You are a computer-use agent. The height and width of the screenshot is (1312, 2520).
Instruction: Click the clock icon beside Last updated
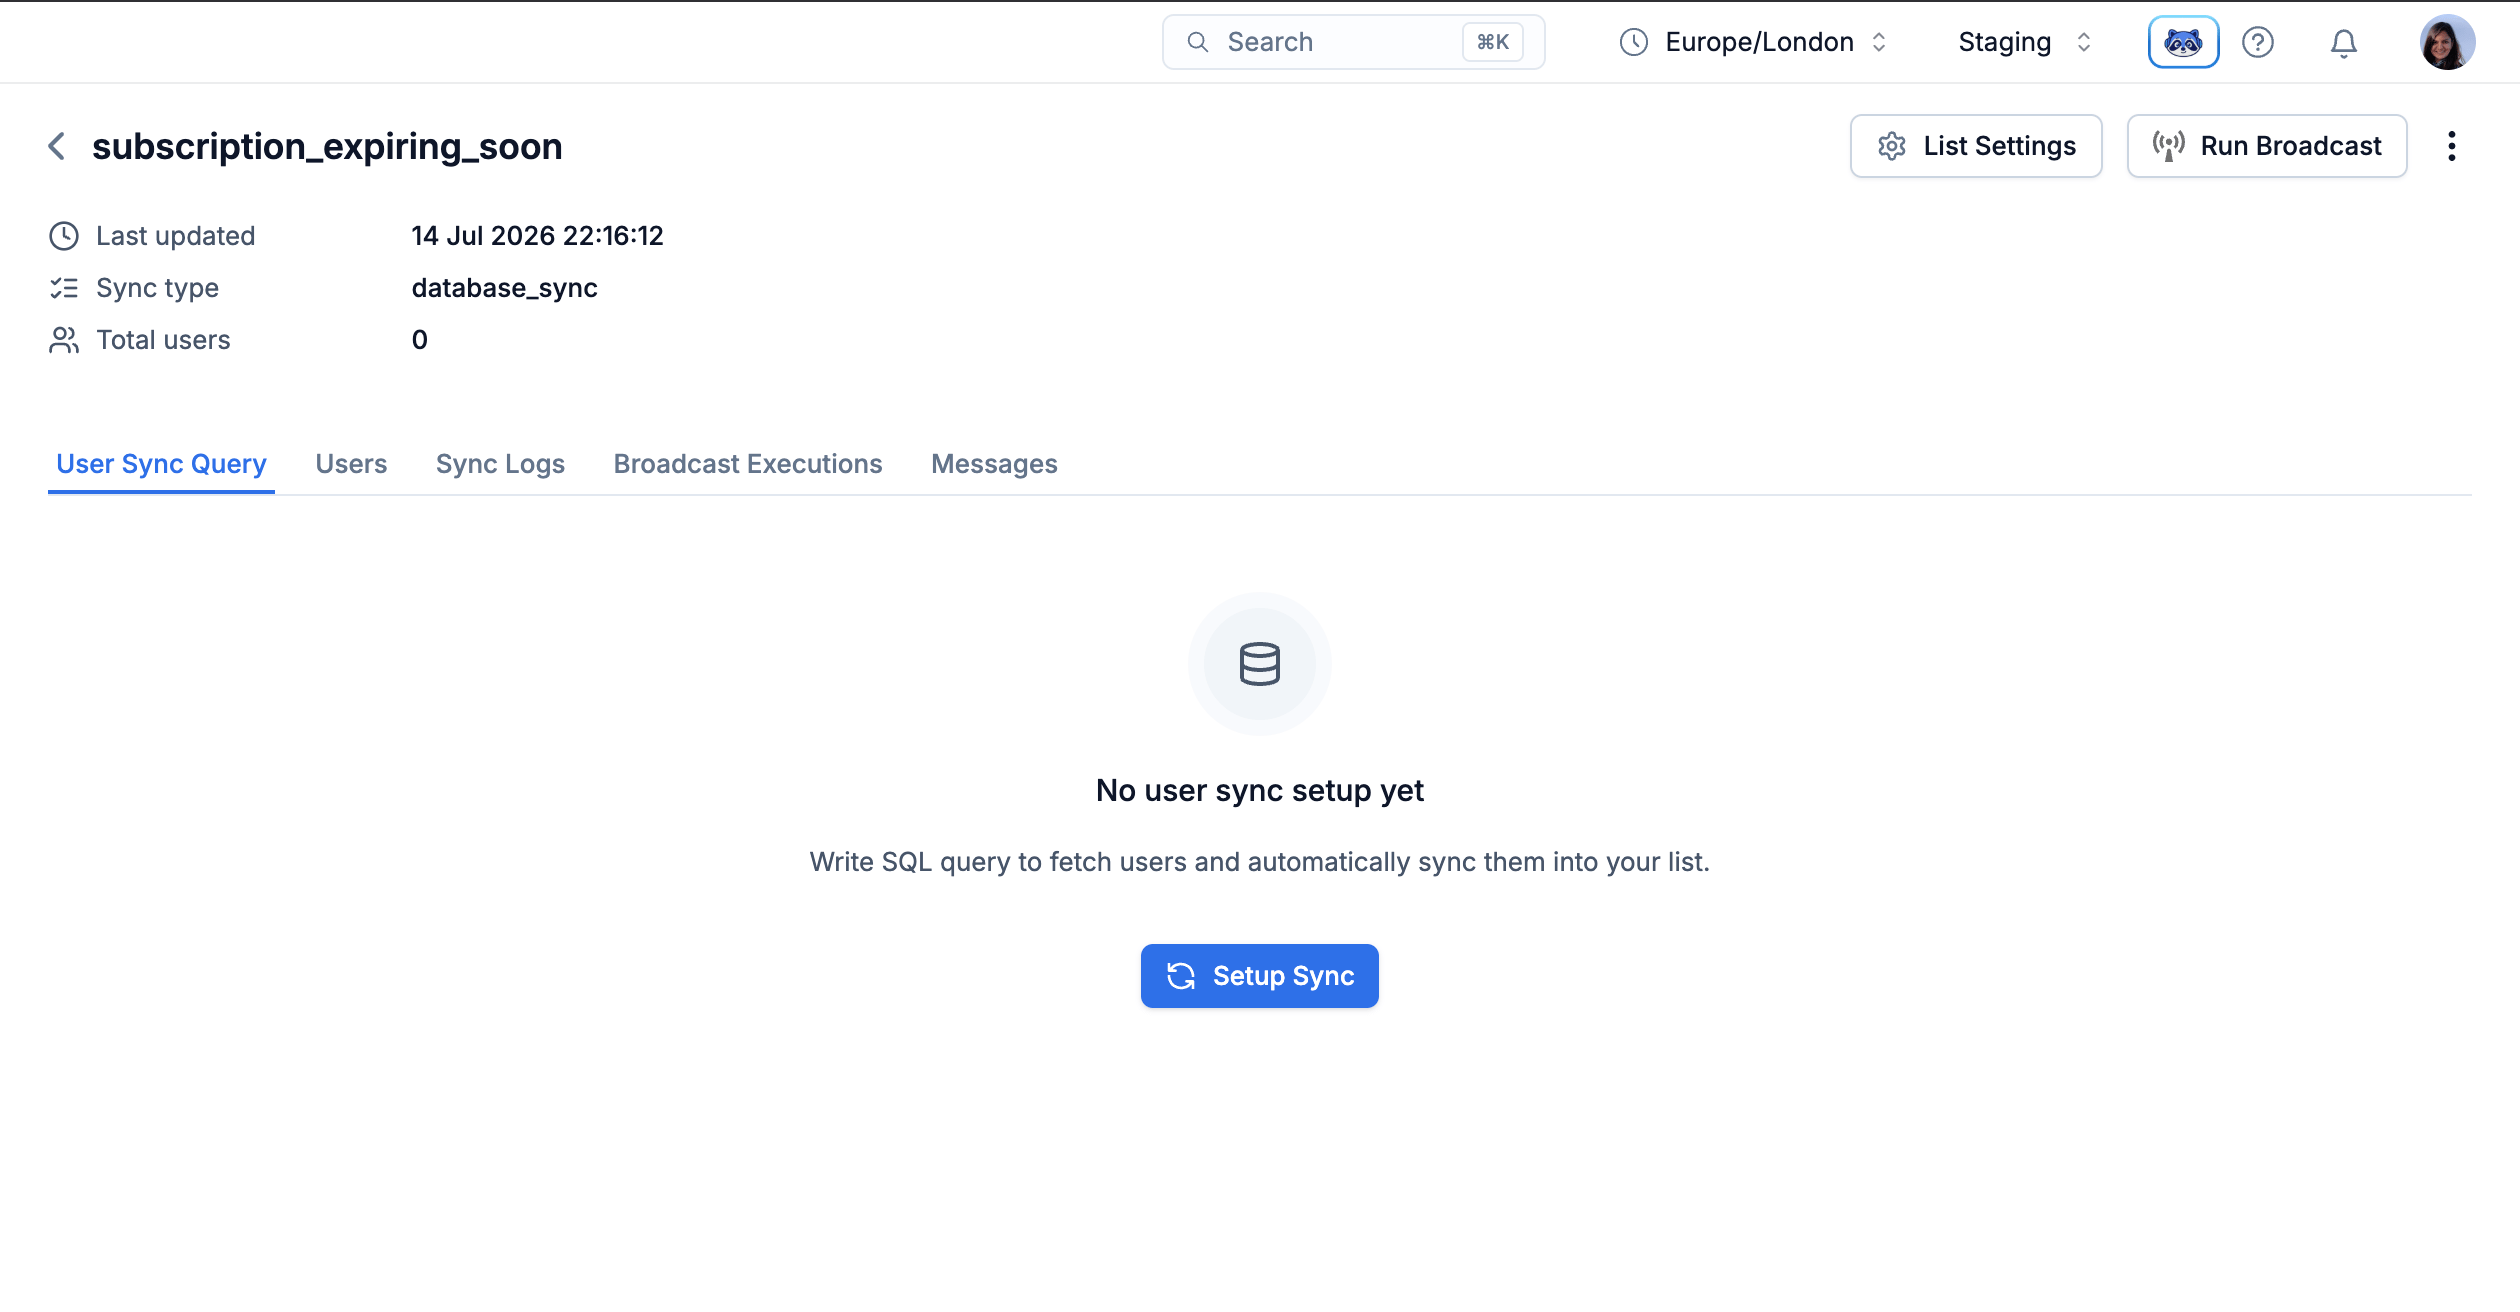point(64,236)
